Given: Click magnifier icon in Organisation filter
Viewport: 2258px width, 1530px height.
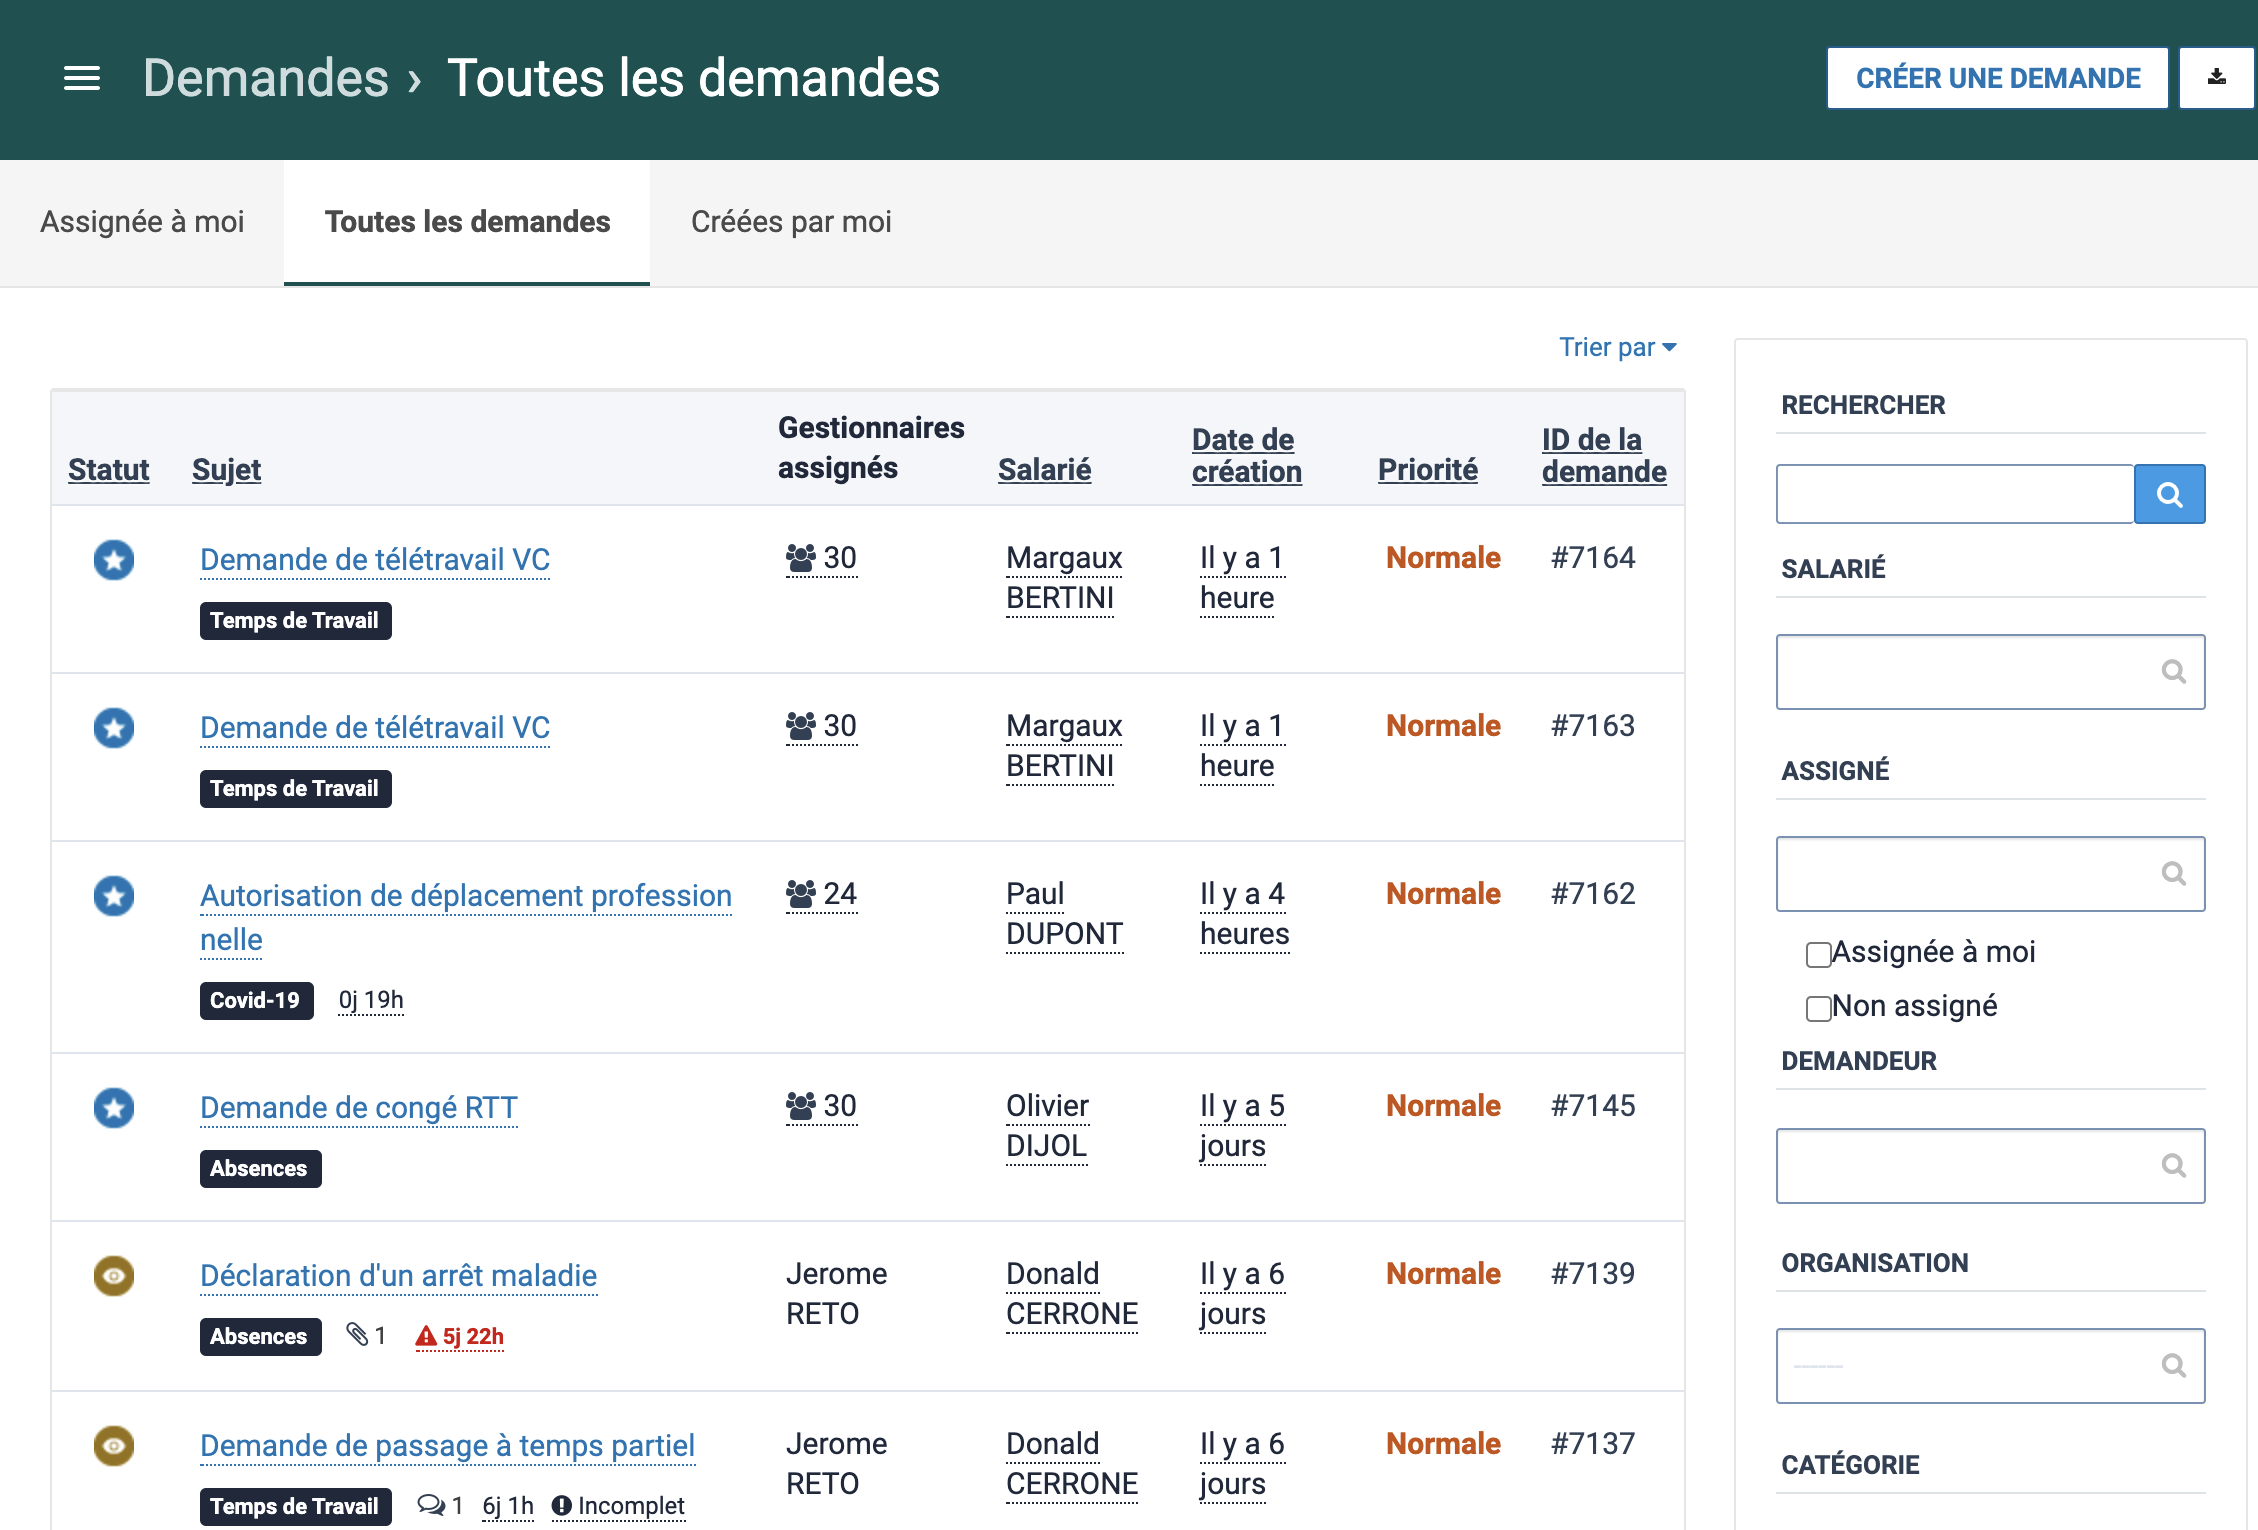Looking at the screenshot, I should pos(2173,1366).
